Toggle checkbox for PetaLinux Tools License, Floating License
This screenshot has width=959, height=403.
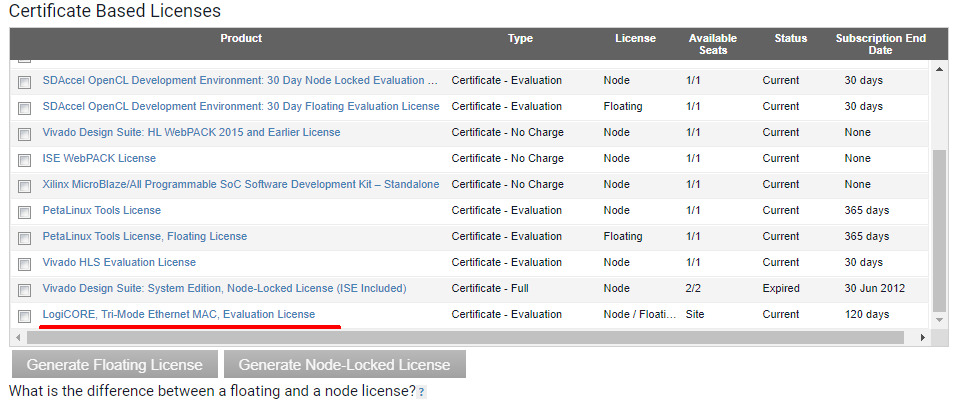point(24,238)
